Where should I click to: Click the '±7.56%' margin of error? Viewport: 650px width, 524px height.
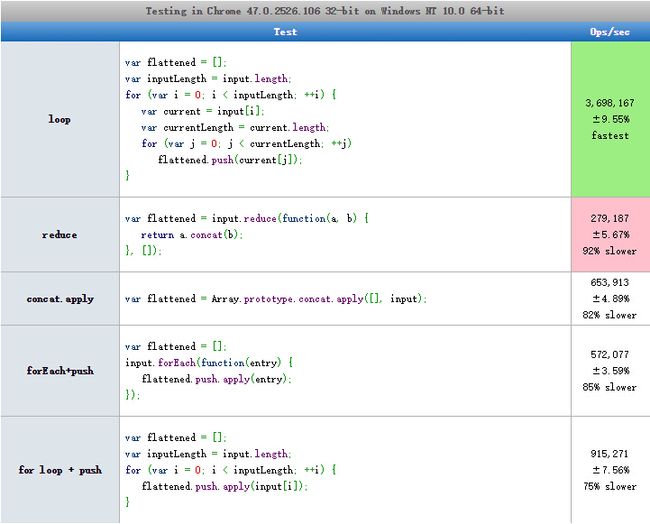[x=611, y=470]
